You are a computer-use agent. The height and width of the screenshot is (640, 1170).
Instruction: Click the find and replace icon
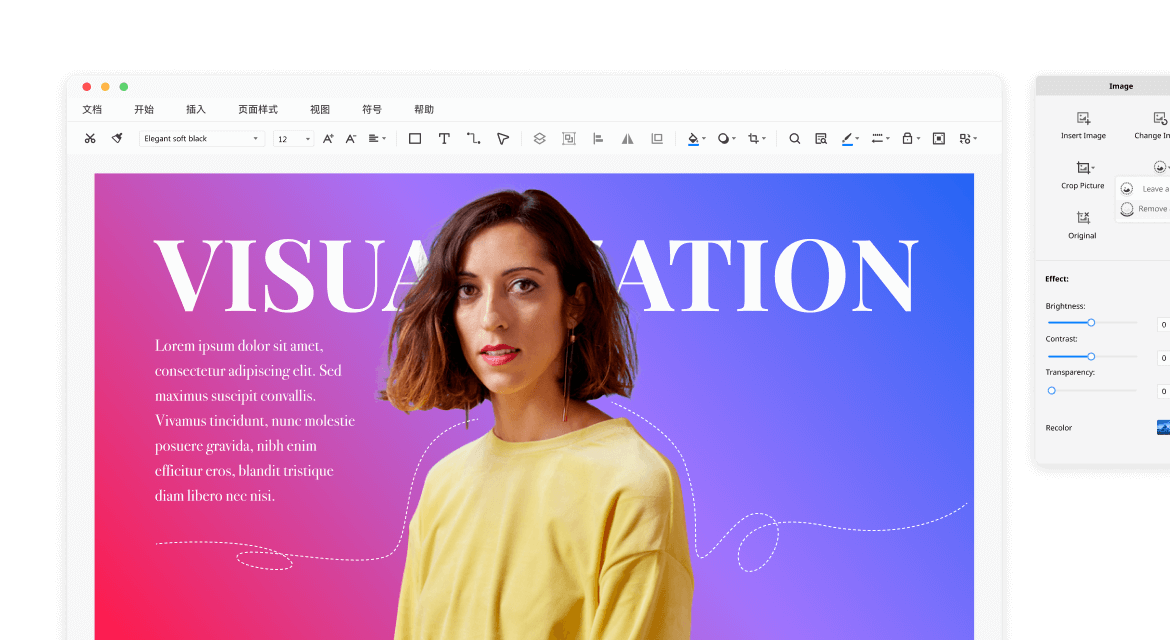point(821,139)
